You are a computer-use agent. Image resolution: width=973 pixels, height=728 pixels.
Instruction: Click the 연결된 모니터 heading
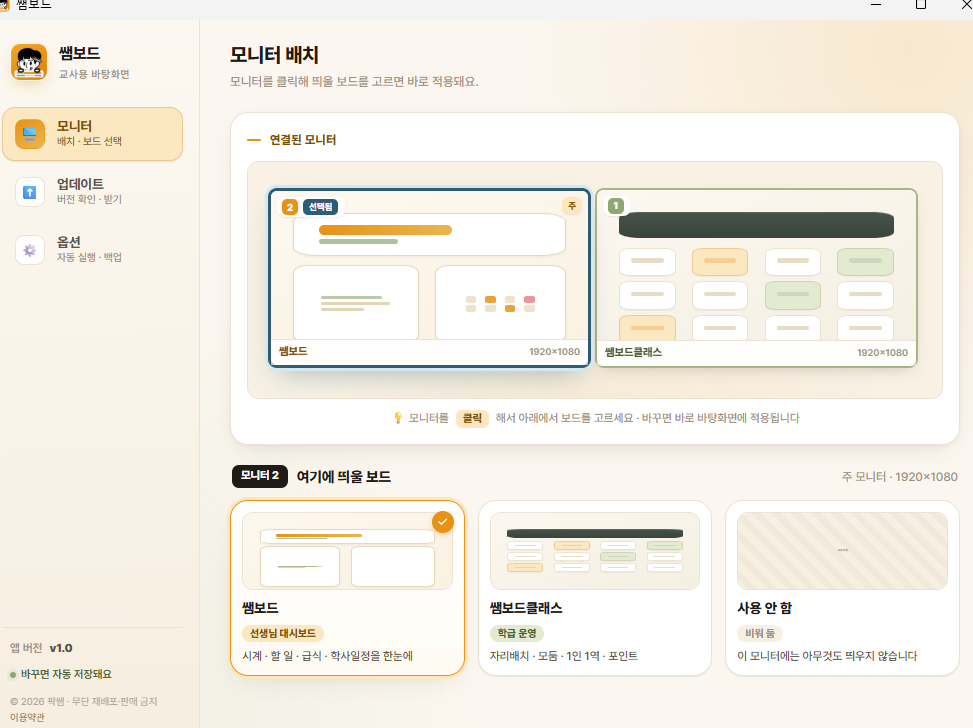[303, 140]
